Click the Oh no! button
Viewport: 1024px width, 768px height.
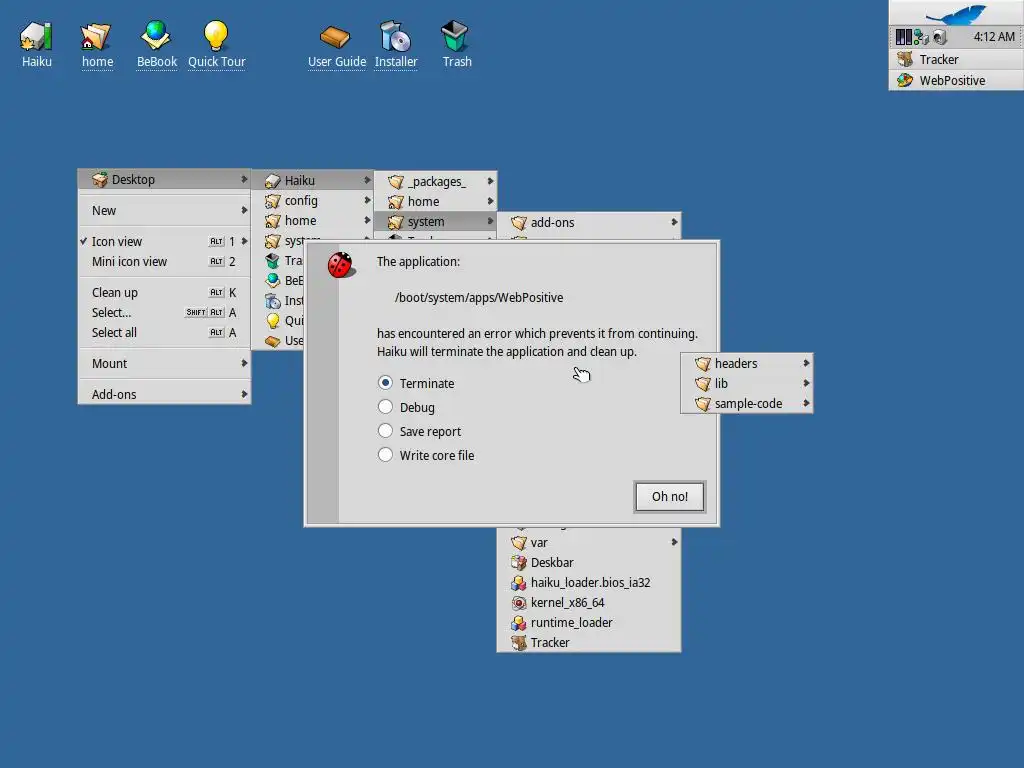pos(669,496)
